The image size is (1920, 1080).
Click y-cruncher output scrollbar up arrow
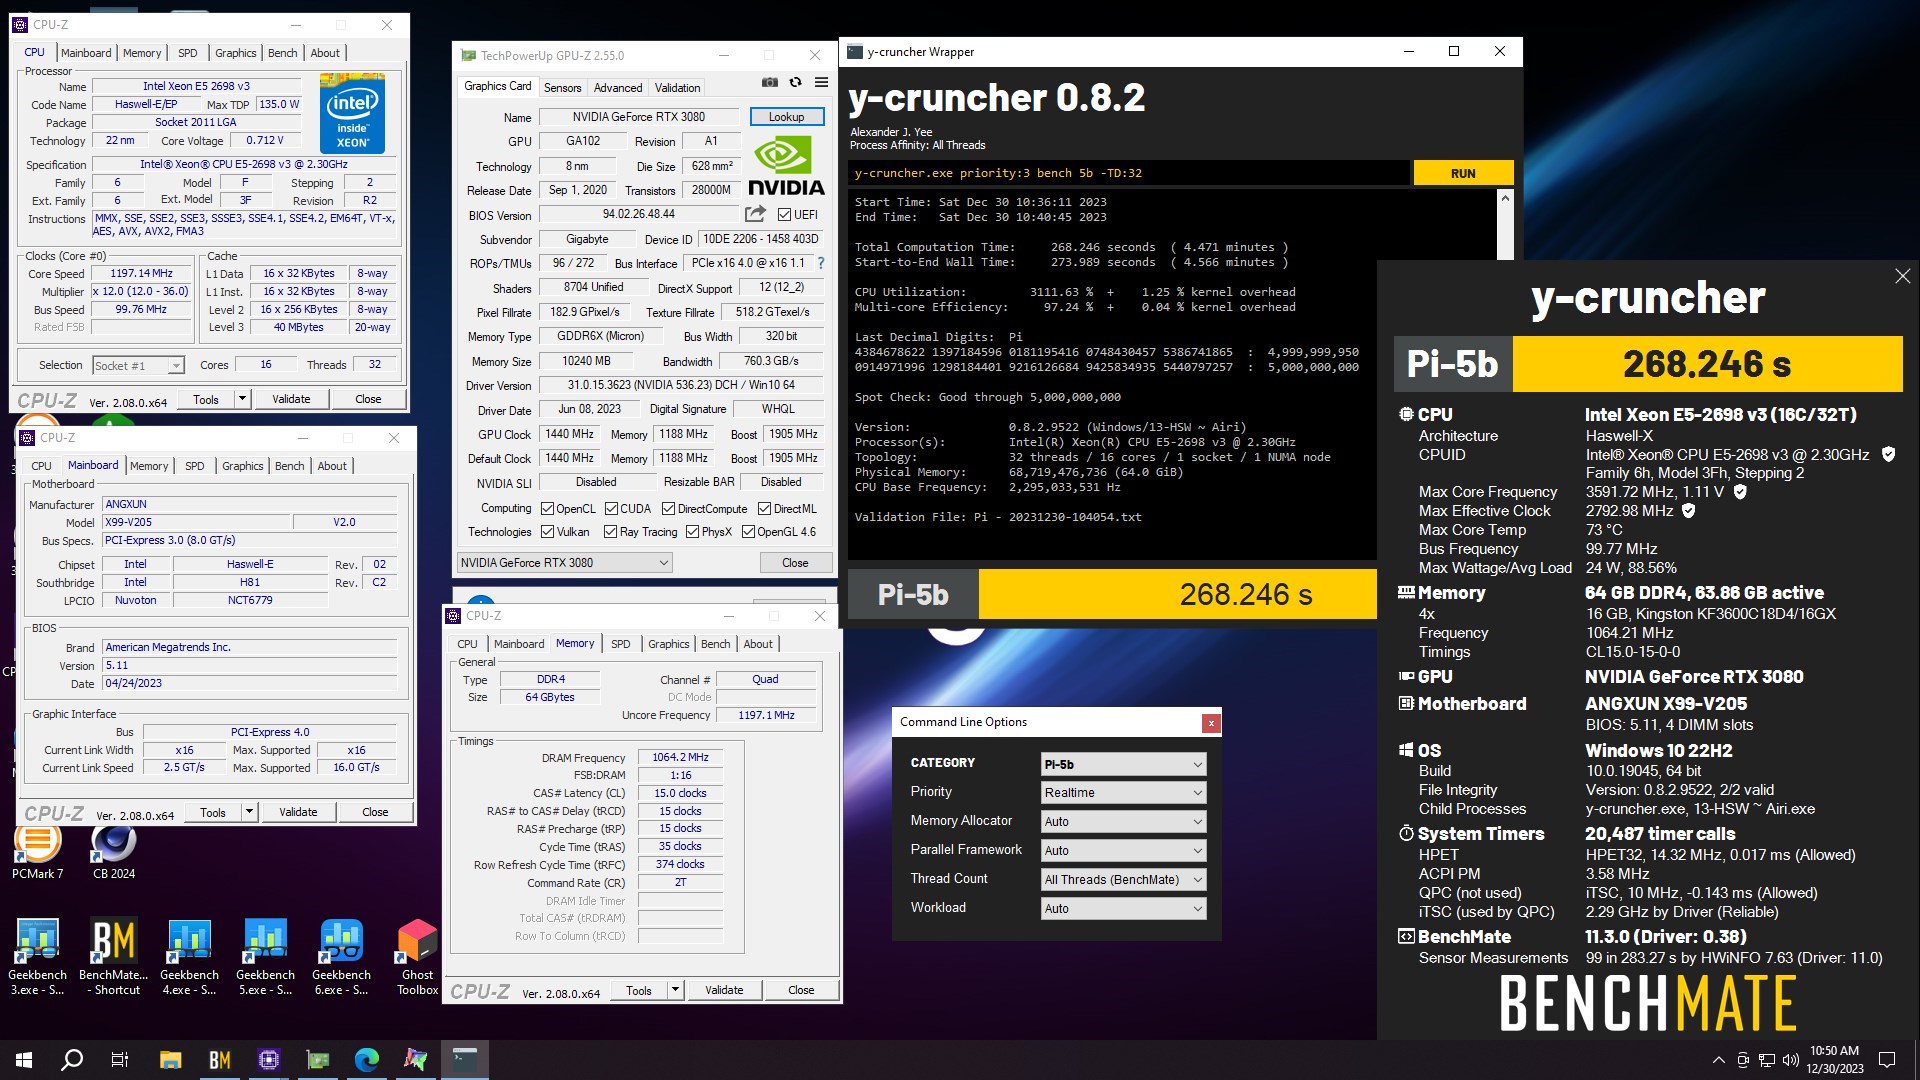pos(1505,199)
